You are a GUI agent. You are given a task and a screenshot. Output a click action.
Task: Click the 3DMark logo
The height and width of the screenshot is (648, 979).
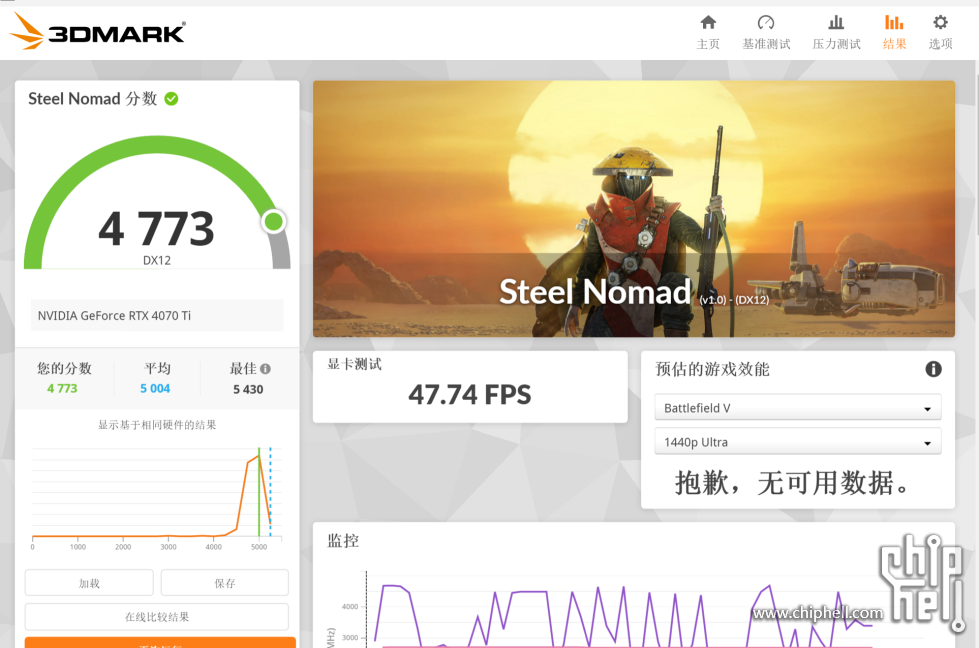(x=98, y=31)
